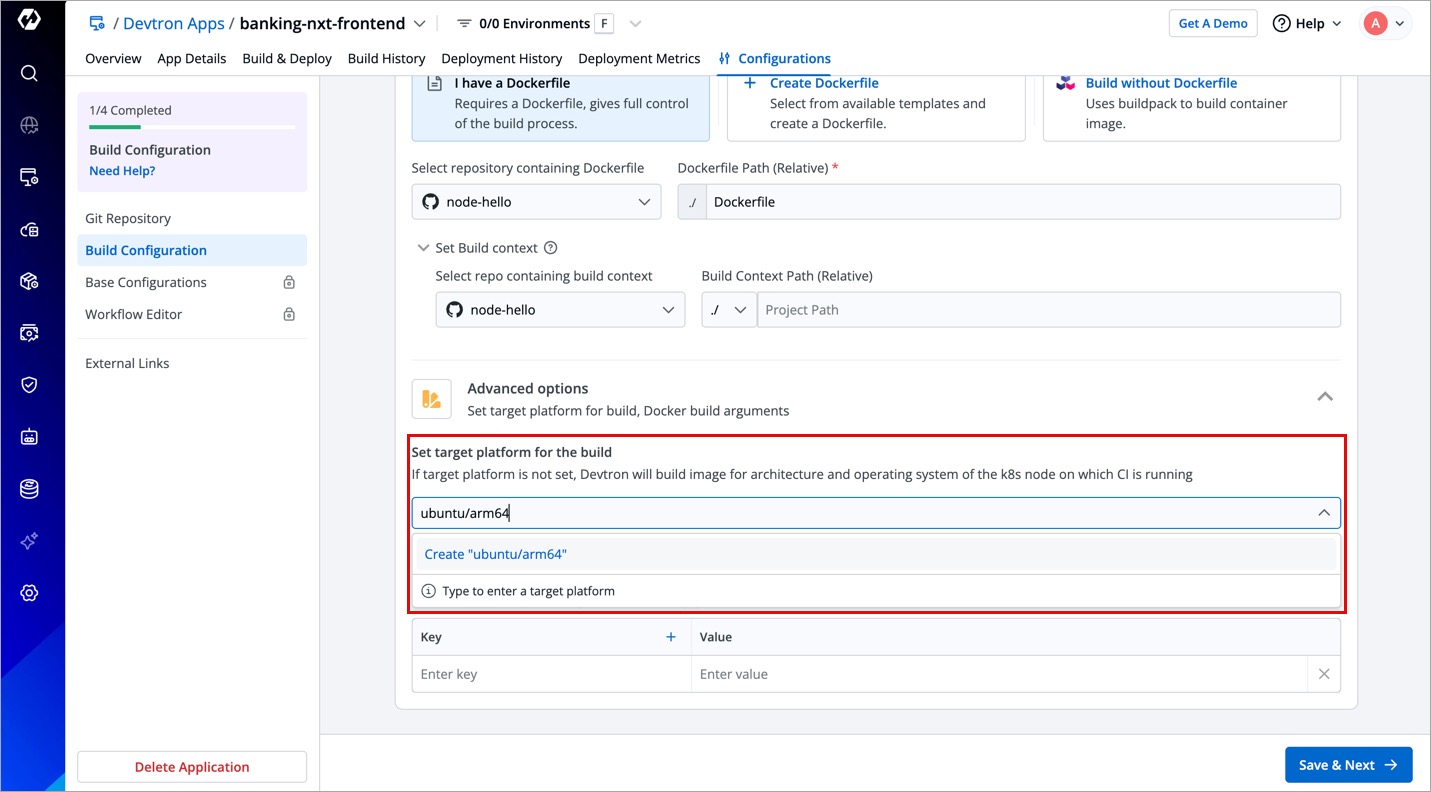Click the Save & Next button
The height and width of the screenshot is (792, 1431).
pyautogui.click(x=1348, y=765)
